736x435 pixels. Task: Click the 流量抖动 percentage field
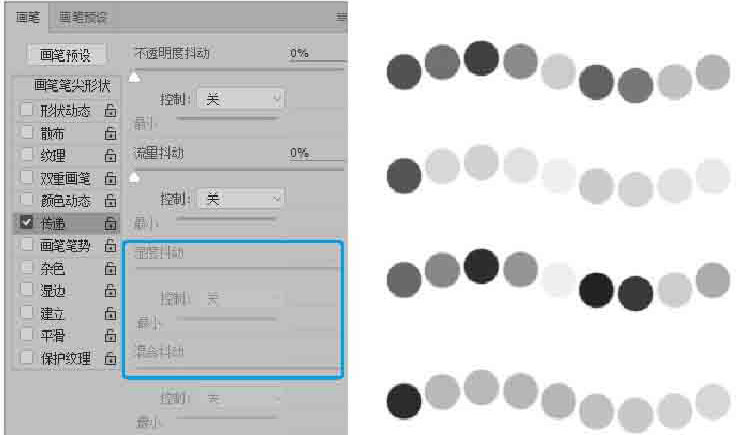pos(299,153)
